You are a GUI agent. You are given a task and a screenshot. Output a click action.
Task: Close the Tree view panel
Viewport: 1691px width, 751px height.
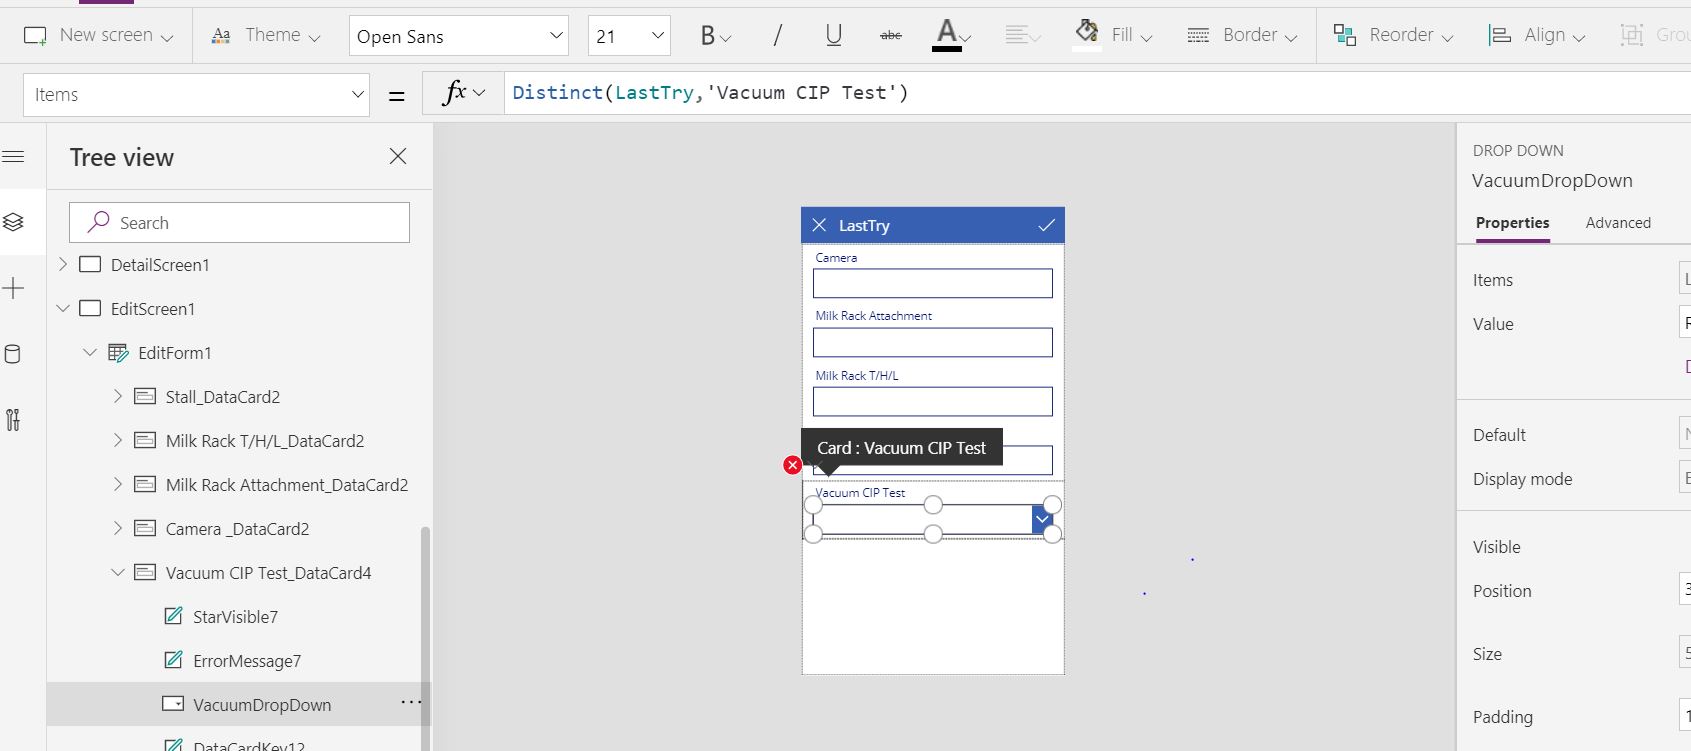point(398,156)
